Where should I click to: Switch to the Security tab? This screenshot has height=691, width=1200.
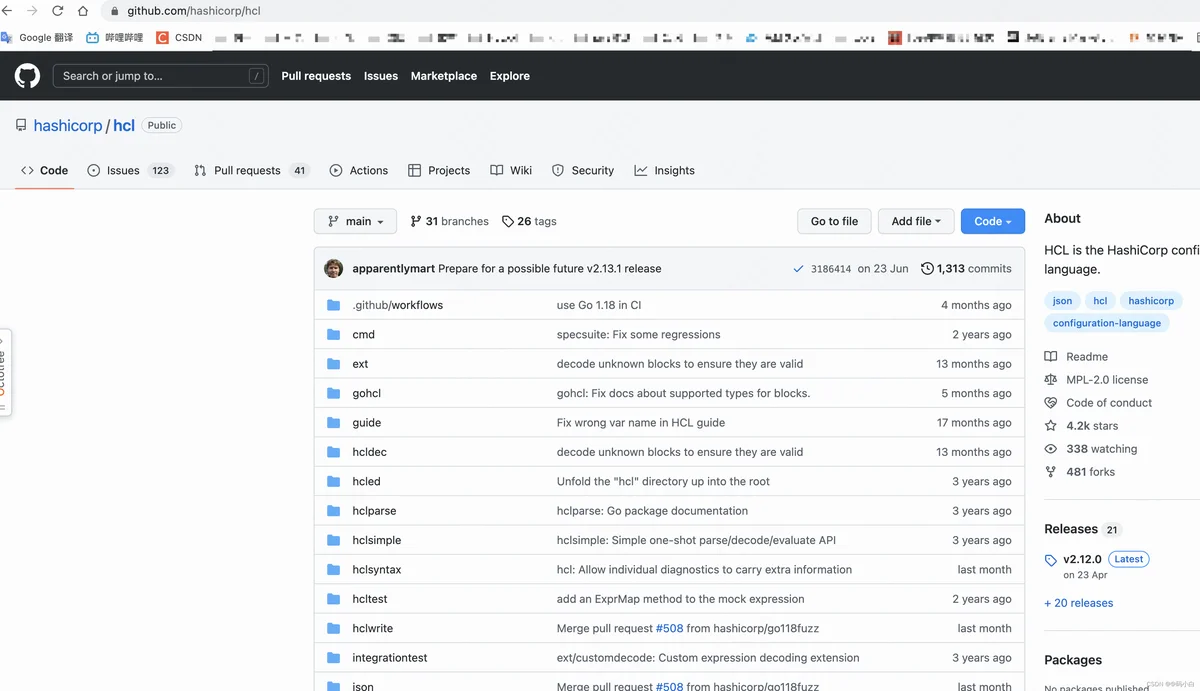tap(583, 170)
